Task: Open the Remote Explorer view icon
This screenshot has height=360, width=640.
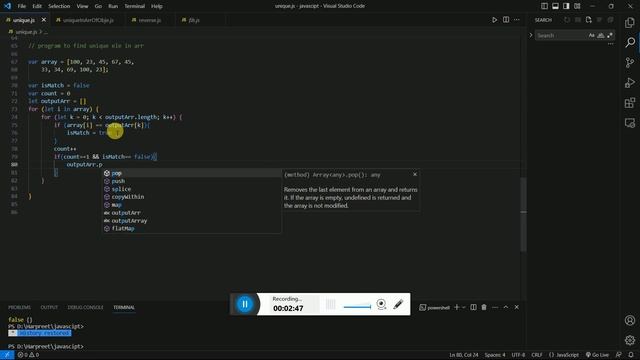Action: [x=630, y=122]
